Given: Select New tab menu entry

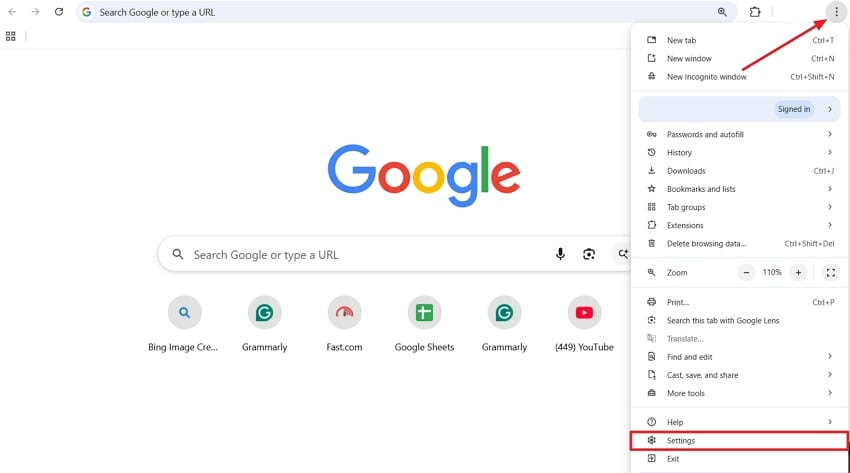Looking at the screenshot, I should (x=739, y=40).
